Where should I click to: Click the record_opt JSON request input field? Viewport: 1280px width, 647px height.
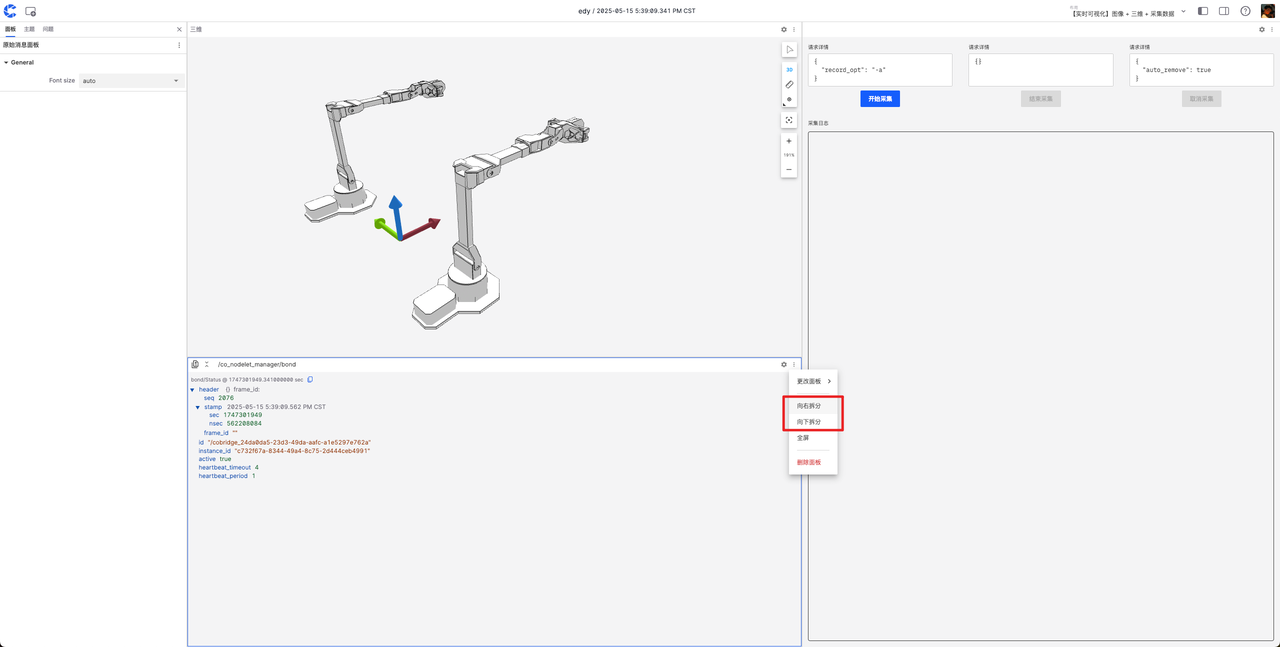coord(880,70)
